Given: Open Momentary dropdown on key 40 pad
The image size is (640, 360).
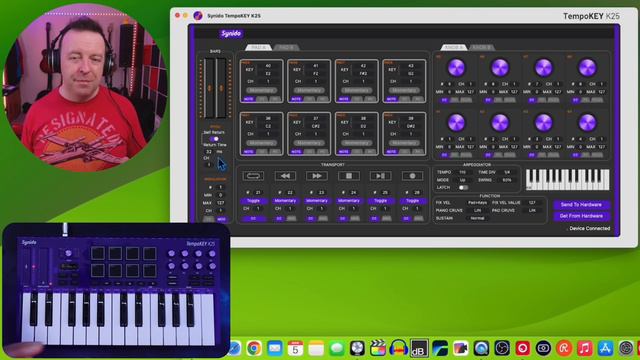Looking at the screenshot, I should [261, 90].
